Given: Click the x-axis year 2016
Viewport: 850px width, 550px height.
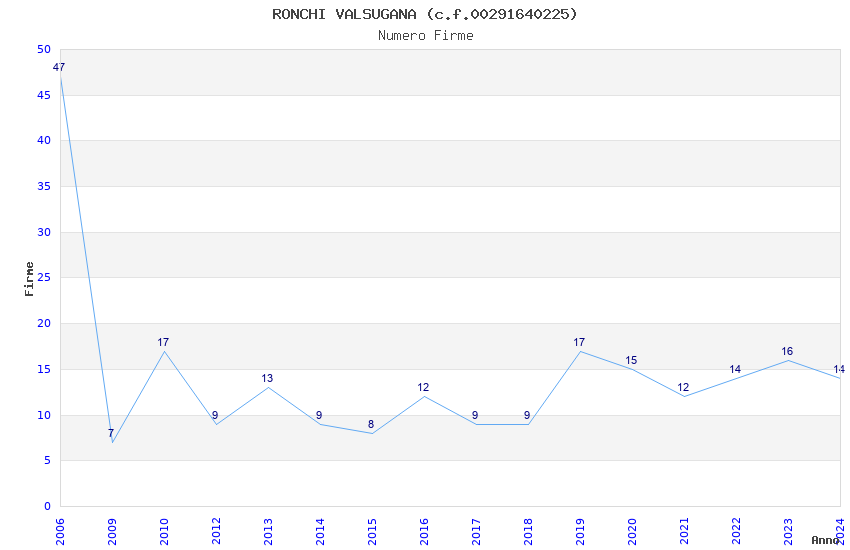Looking at the screenshot, I should [x=424, y=531].
